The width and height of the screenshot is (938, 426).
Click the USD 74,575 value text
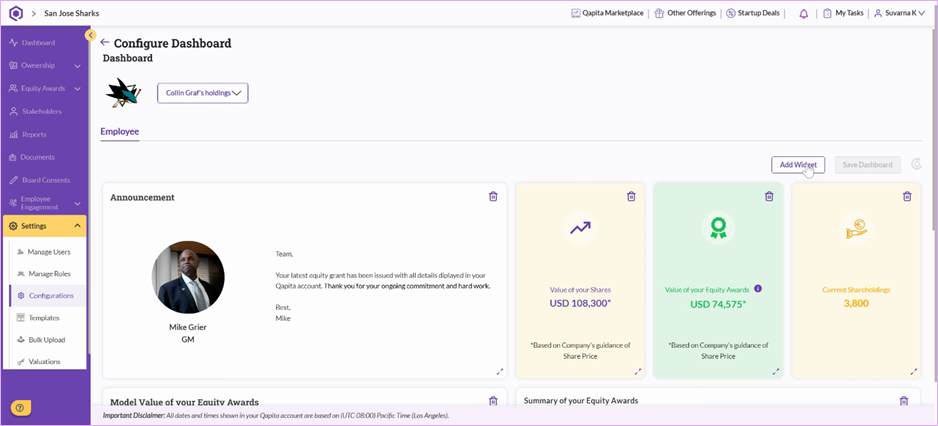pyautogui.click(x=718, y=304)
